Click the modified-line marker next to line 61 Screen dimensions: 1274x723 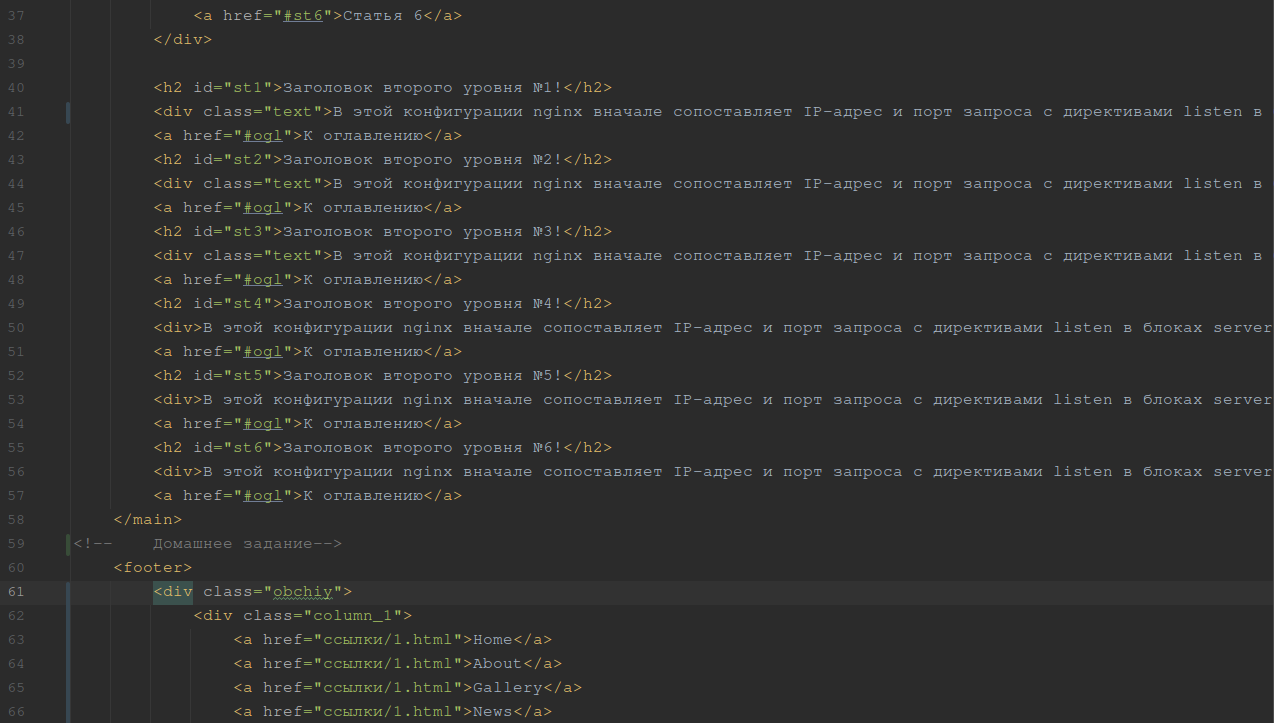pyautogui.click(x=68, y=592)
